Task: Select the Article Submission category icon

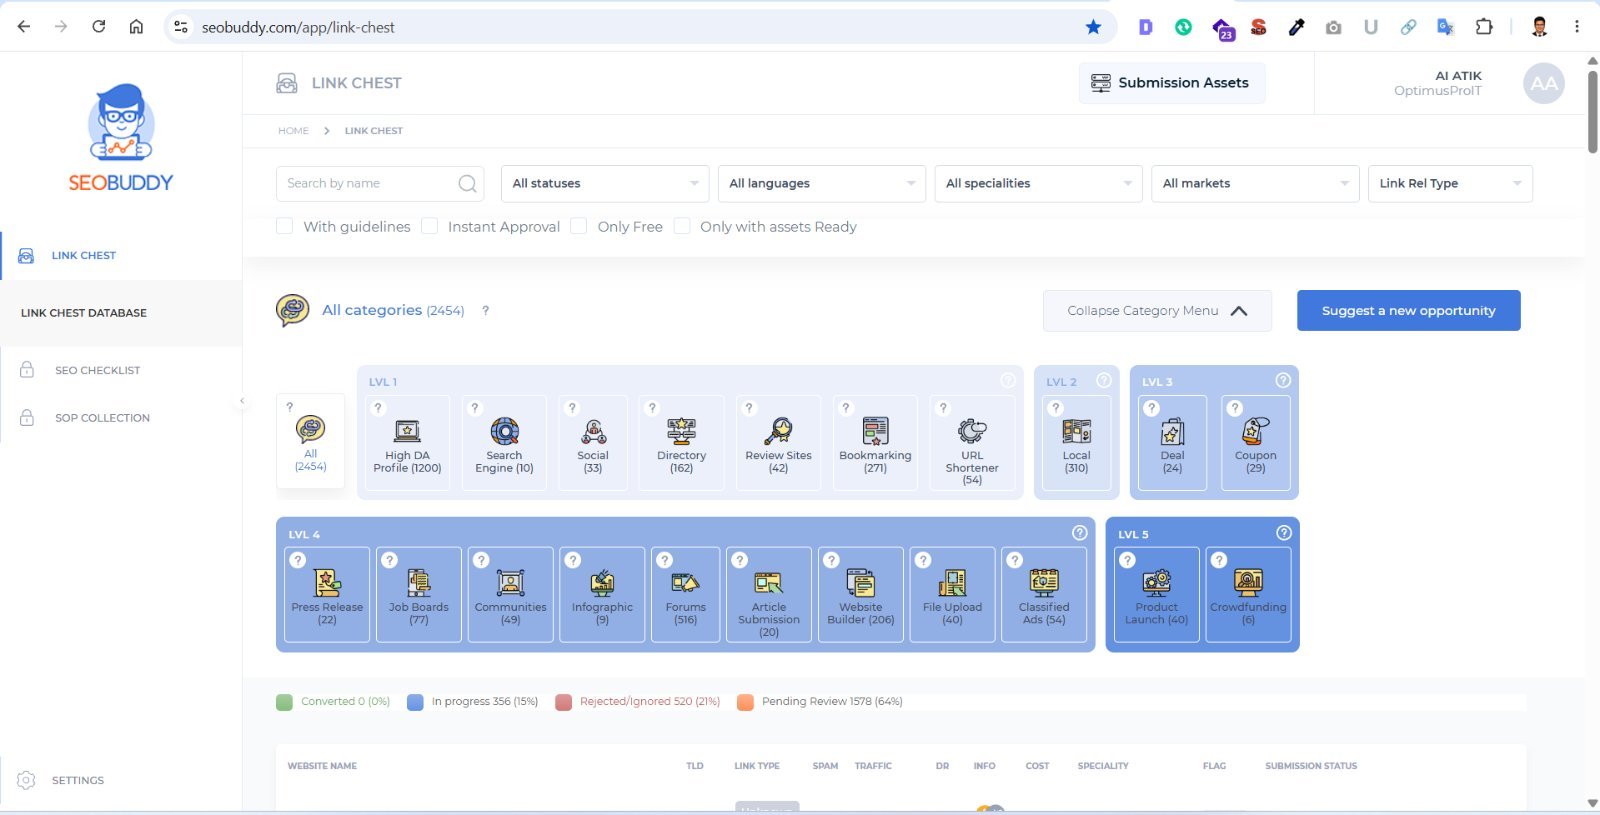Action: point(769,582)
